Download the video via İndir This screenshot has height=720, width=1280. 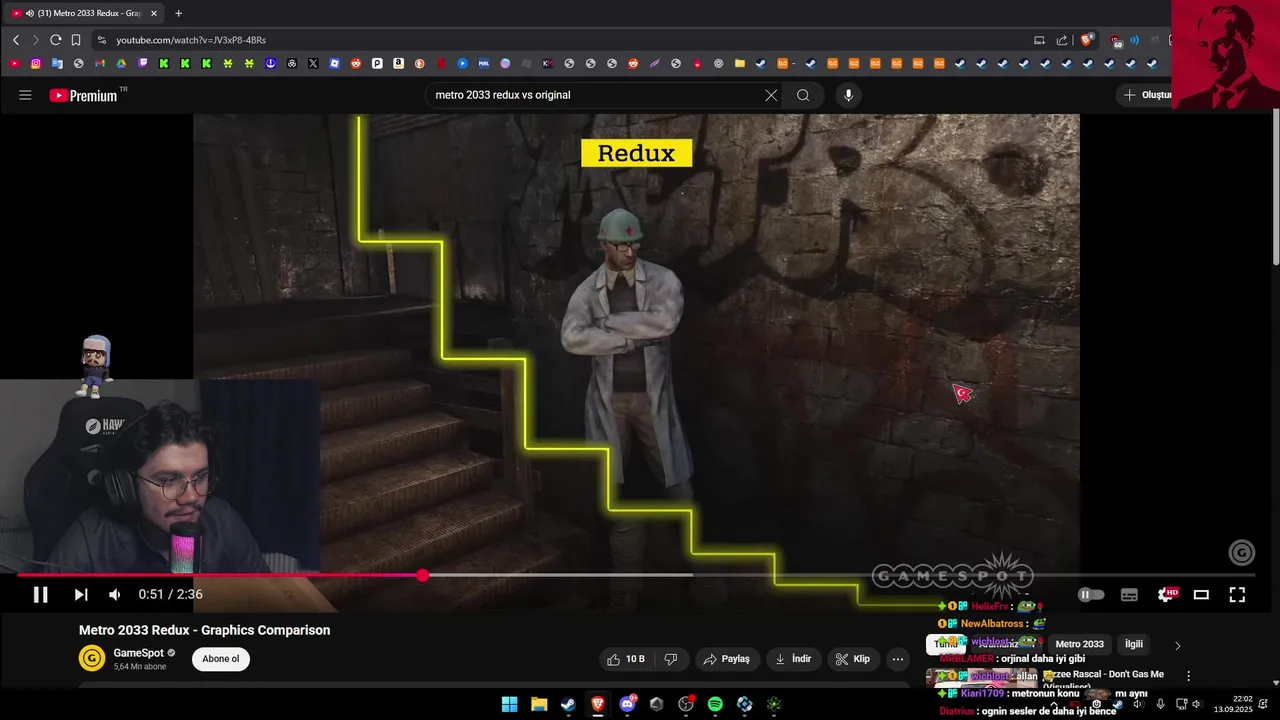(x=793, y=659)
